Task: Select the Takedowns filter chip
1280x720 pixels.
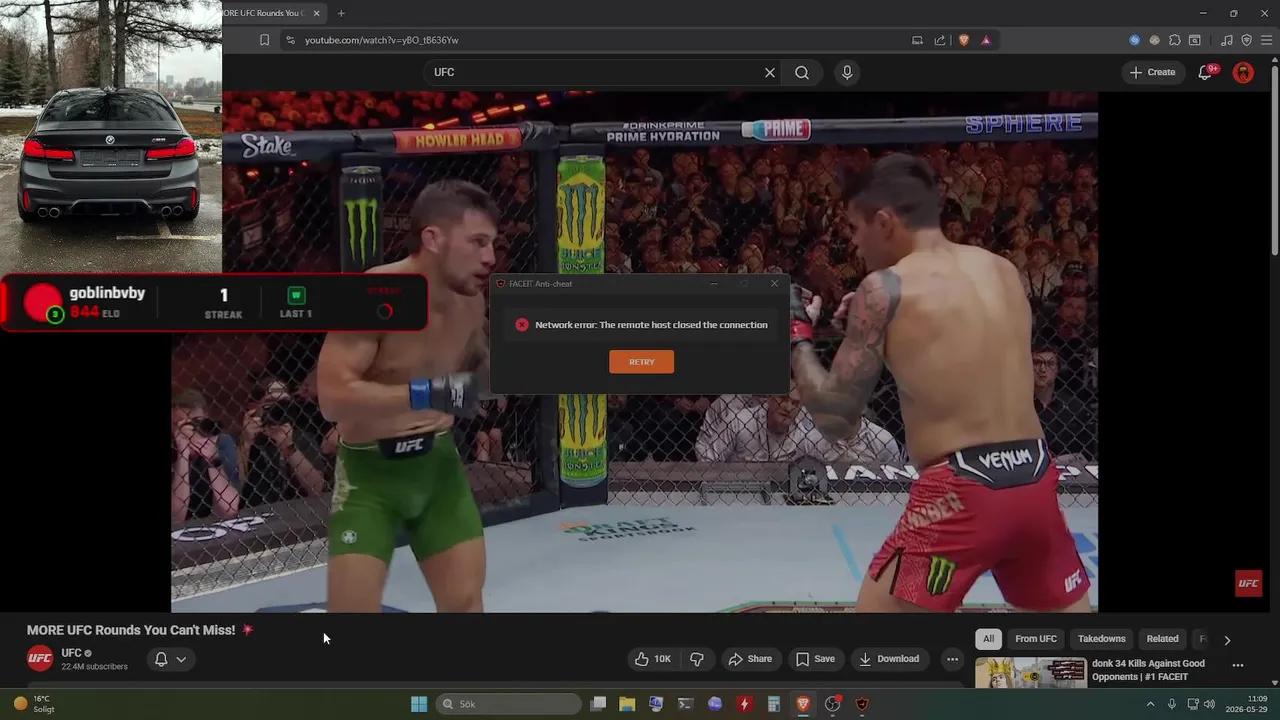Action: pos(1101,639)
